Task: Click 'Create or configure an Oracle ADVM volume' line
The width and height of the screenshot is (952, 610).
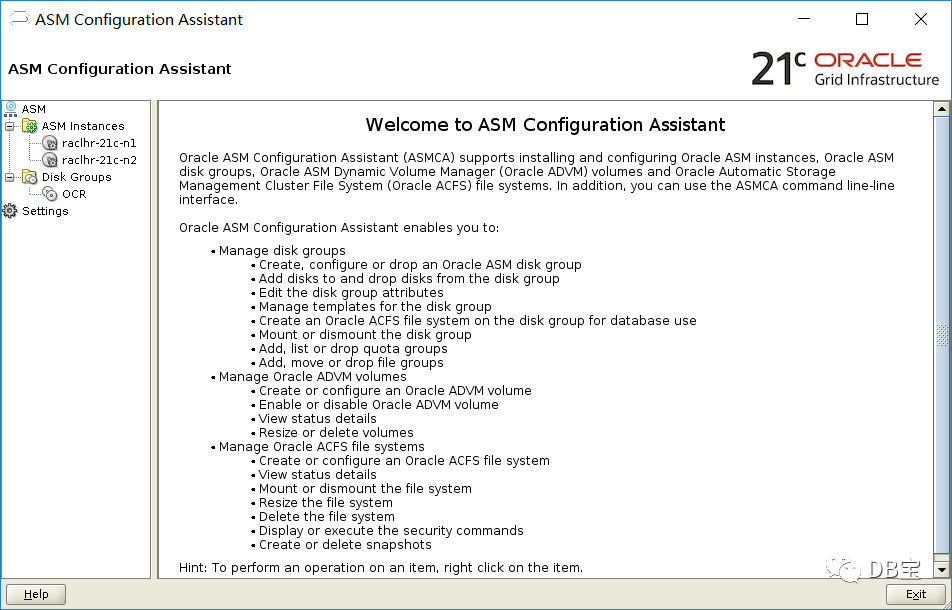Action: pyautogui.click(x=395, y=390)
